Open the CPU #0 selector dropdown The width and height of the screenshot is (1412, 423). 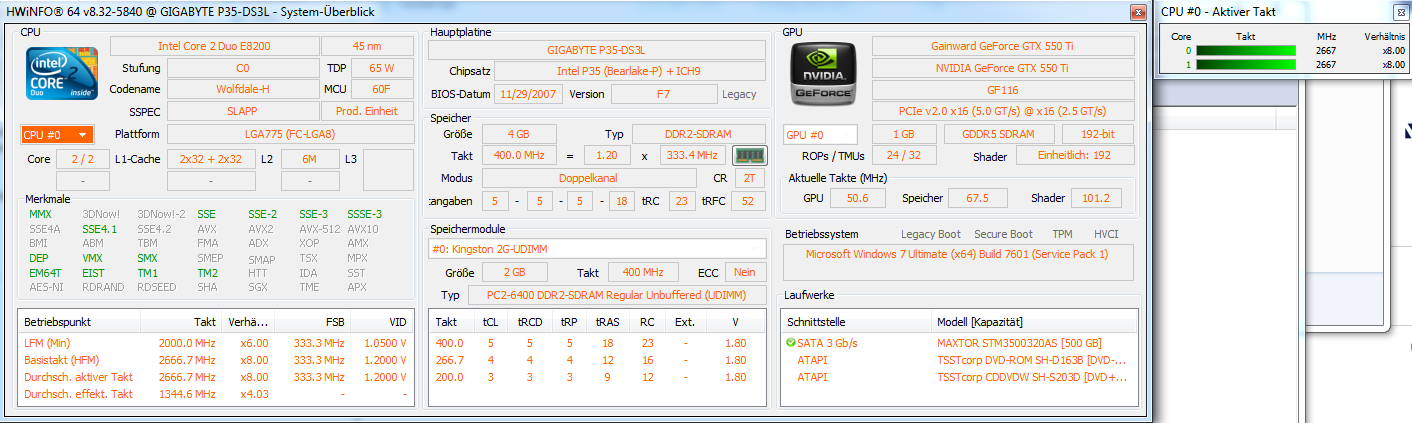57,135
